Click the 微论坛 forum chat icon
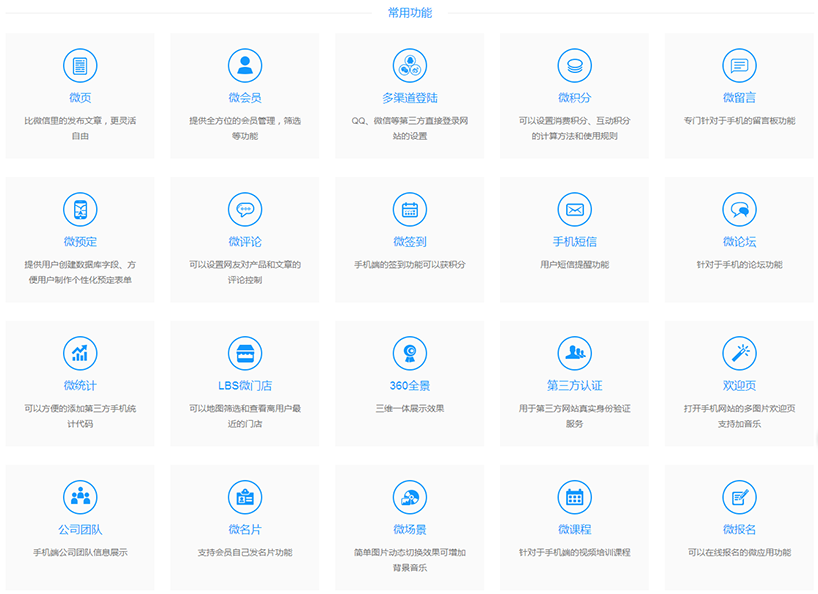 pyautogui.click(x=739, y=210)
